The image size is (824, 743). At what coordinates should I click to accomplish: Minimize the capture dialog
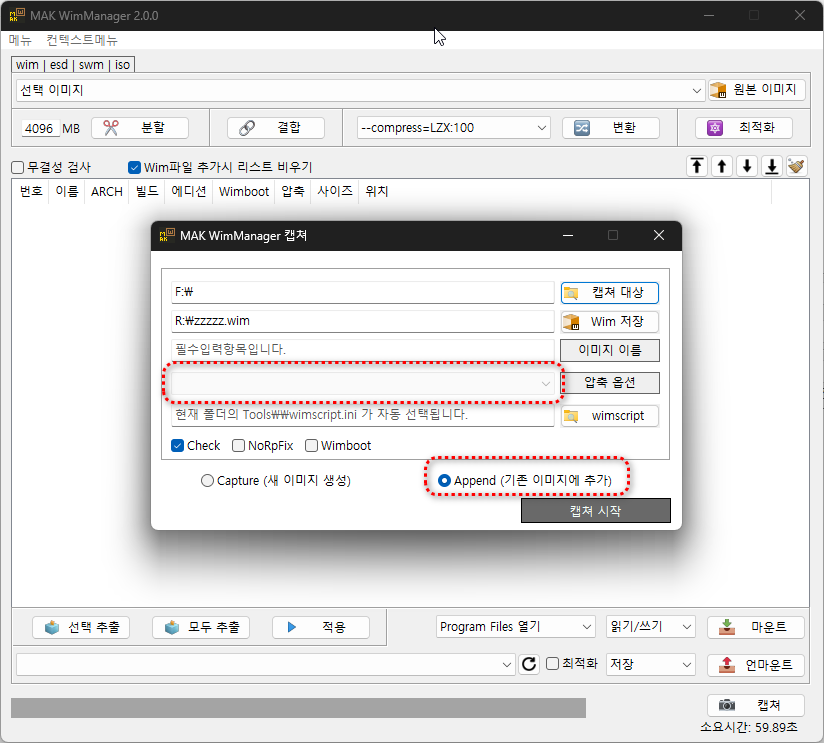point(568,235)
